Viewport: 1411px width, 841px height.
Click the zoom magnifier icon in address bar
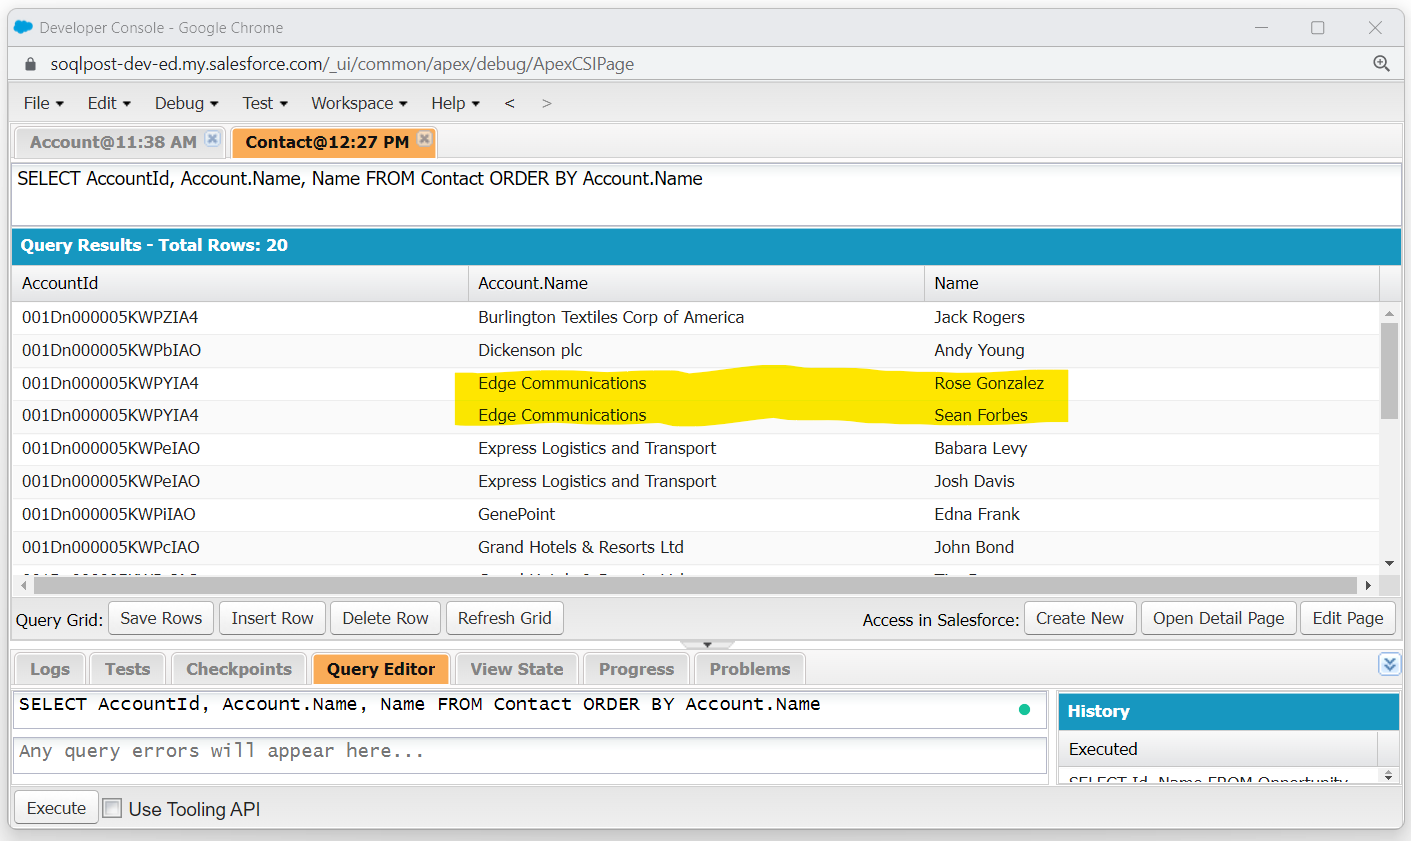point(1381,64)
